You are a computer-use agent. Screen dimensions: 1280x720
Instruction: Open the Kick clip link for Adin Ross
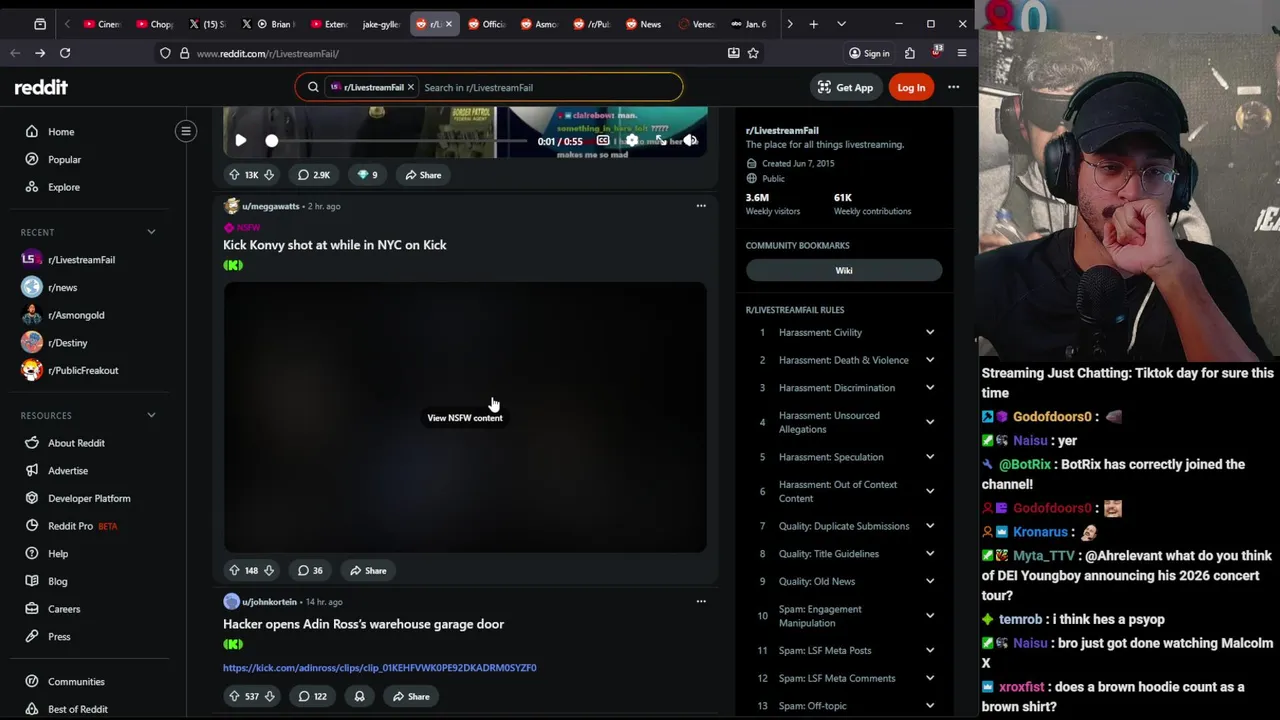point(380,668)
